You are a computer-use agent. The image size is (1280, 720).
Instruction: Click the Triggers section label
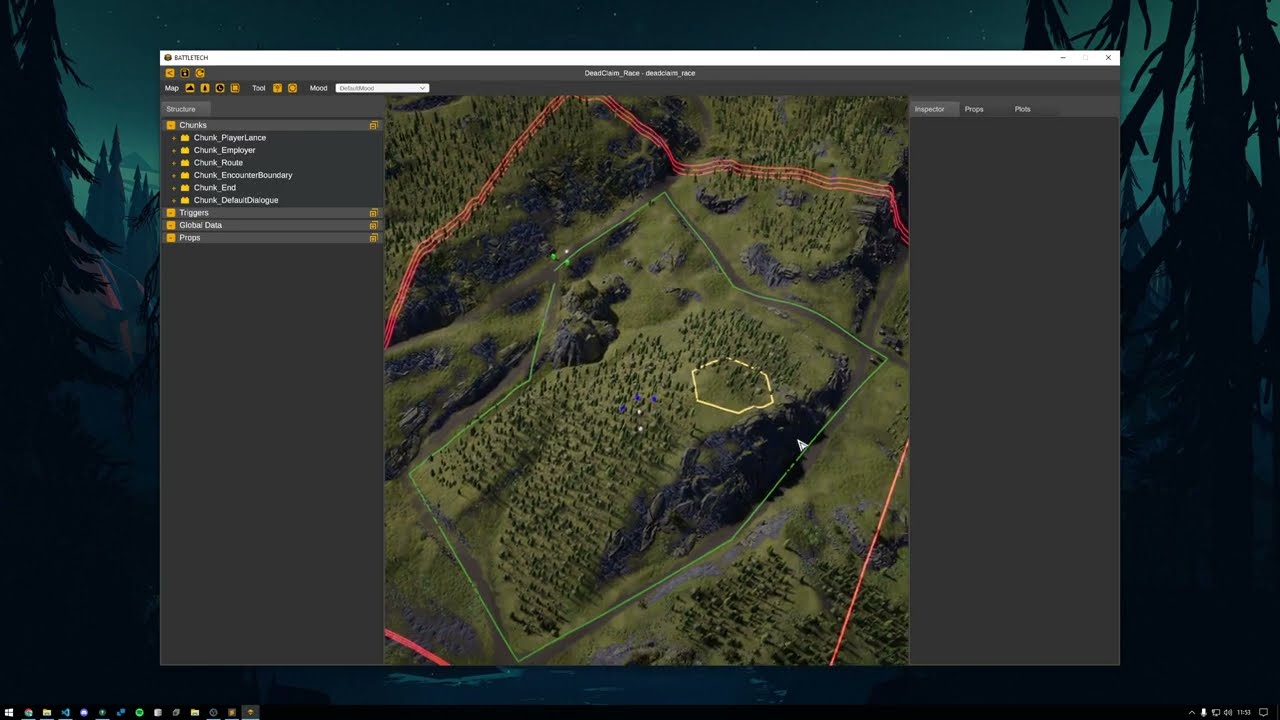coord(194,213)
